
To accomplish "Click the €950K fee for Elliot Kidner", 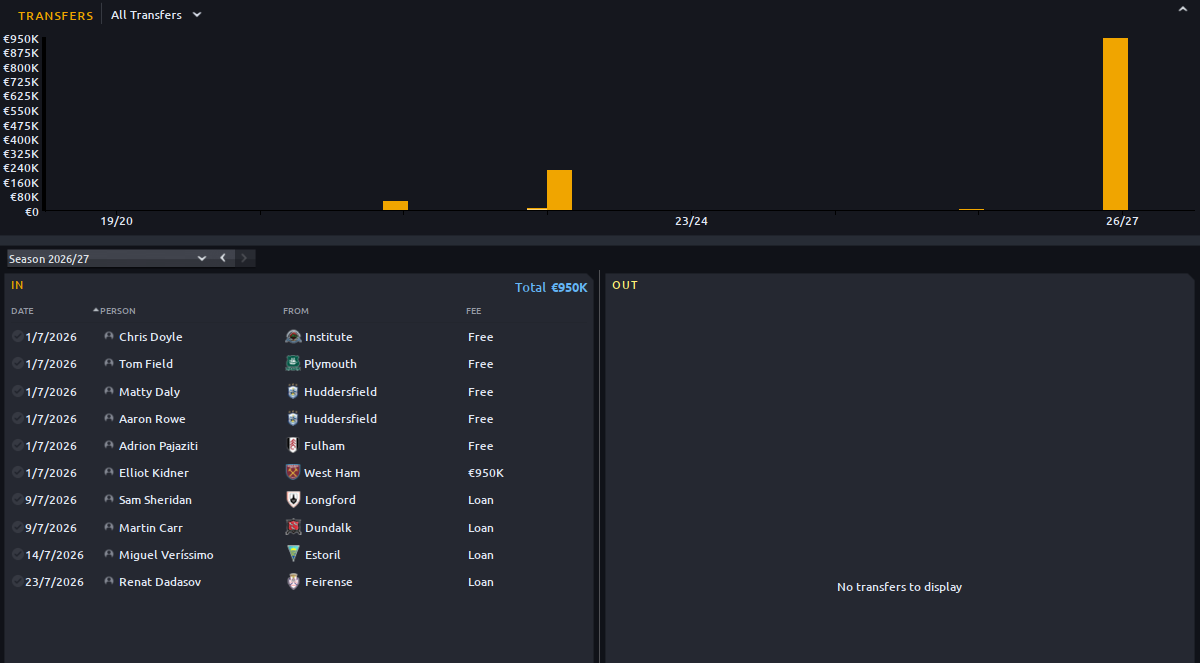I will point(486,473).
